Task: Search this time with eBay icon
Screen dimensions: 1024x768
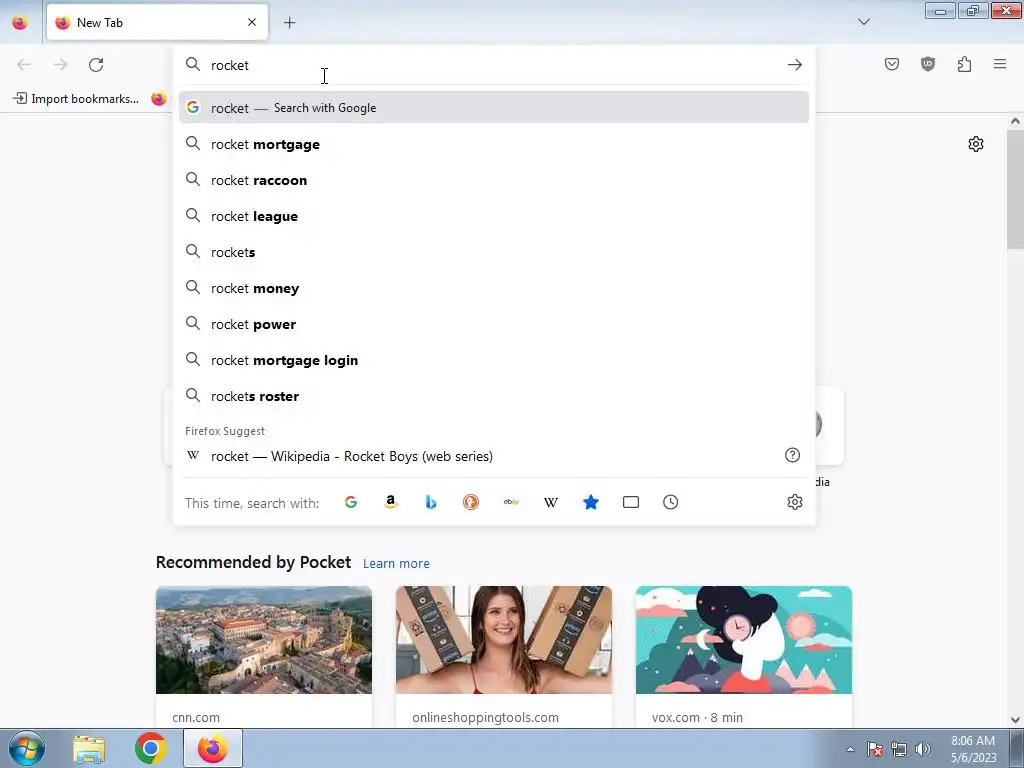Action: 511,502
